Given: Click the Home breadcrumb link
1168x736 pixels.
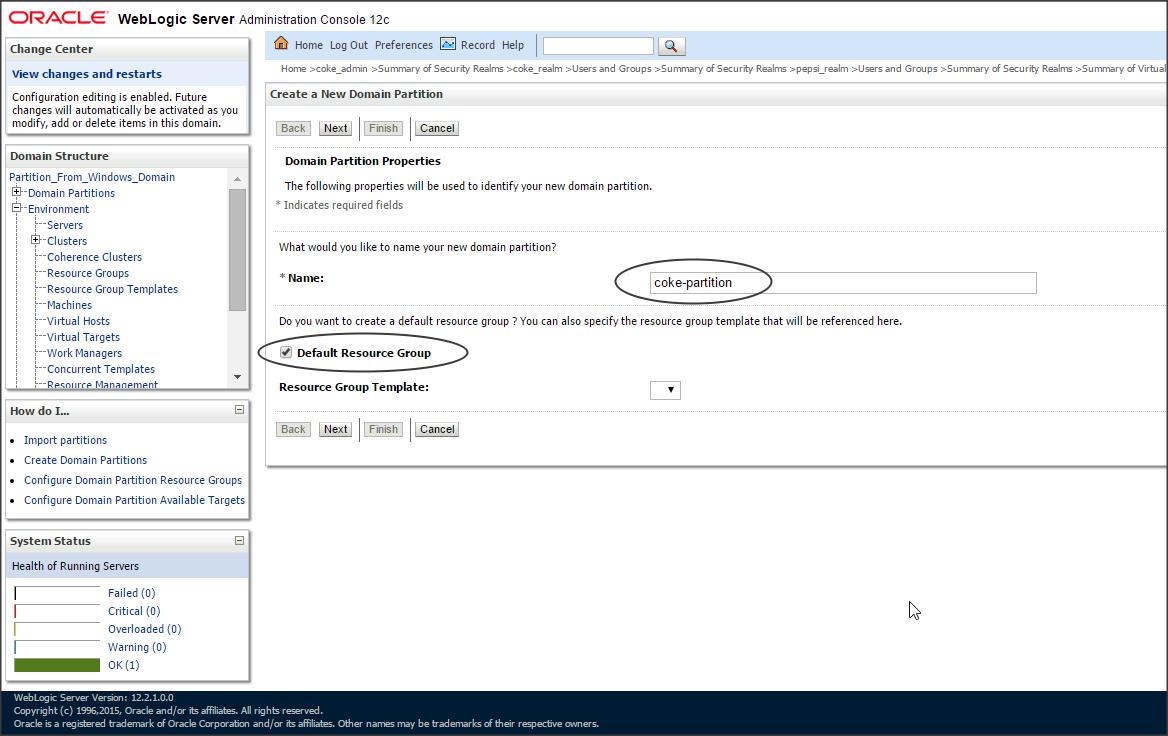Looking at the screenshot, I should pos(293,69).
